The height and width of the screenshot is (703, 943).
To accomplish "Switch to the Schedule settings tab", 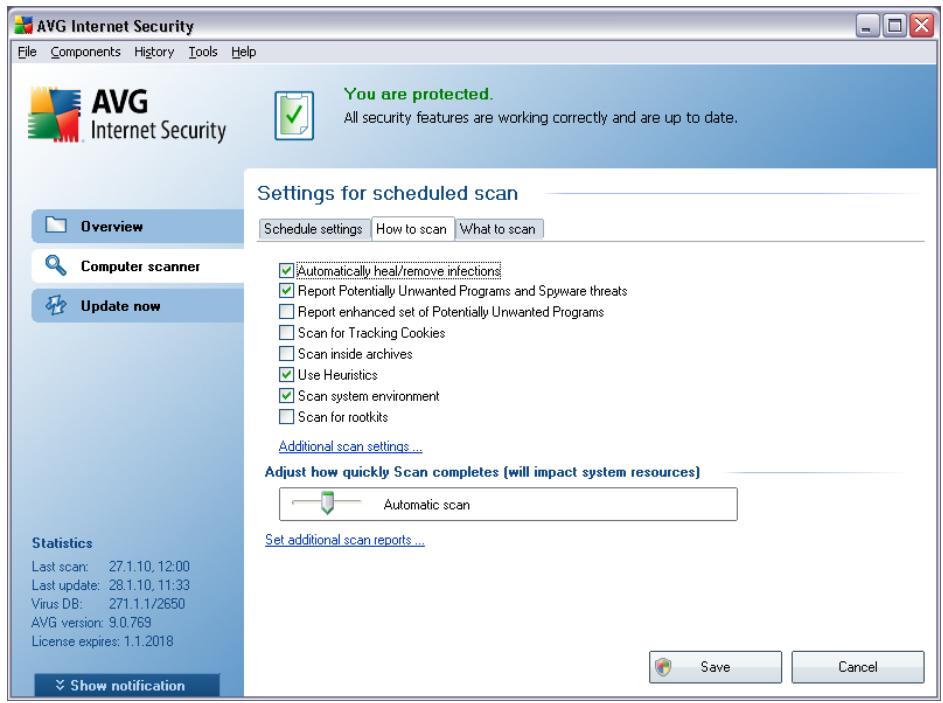I will tap(313, 229).
